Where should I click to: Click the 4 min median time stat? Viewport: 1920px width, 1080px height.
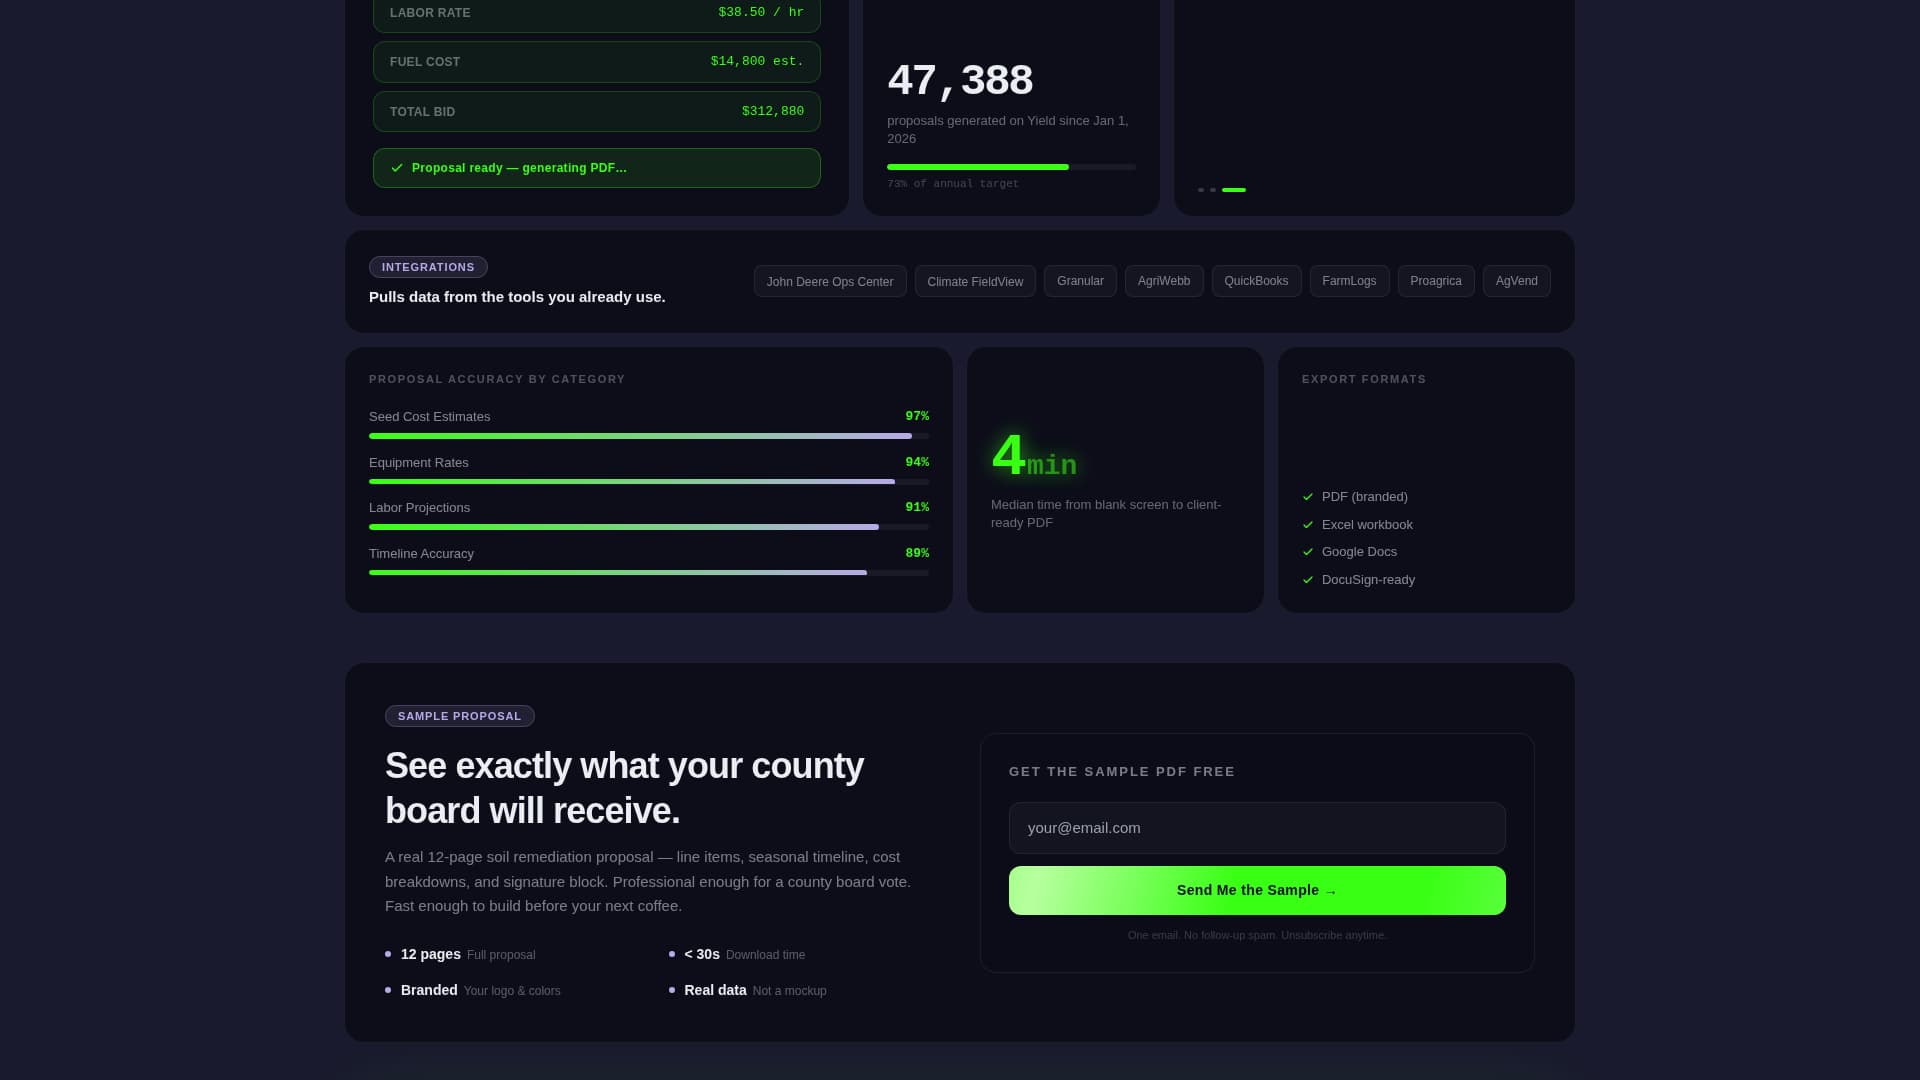pyautogui.click(x=1034, y=457)
